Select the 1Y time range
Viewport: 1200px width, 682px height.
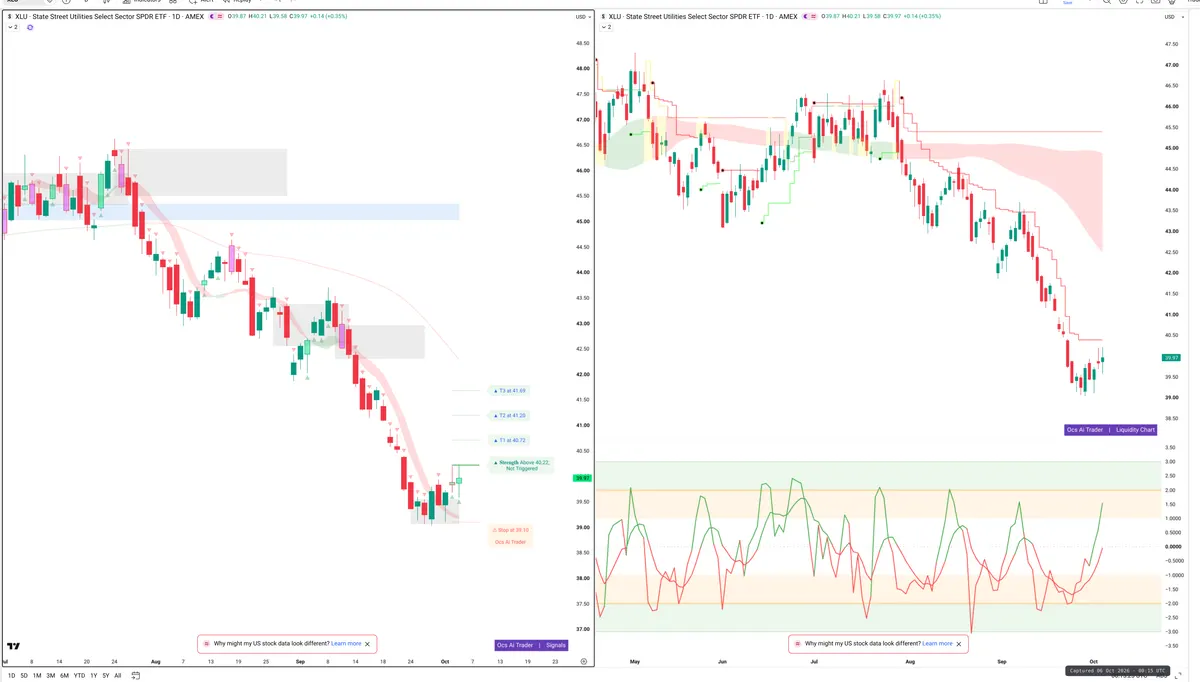click(x=94, y=676)
